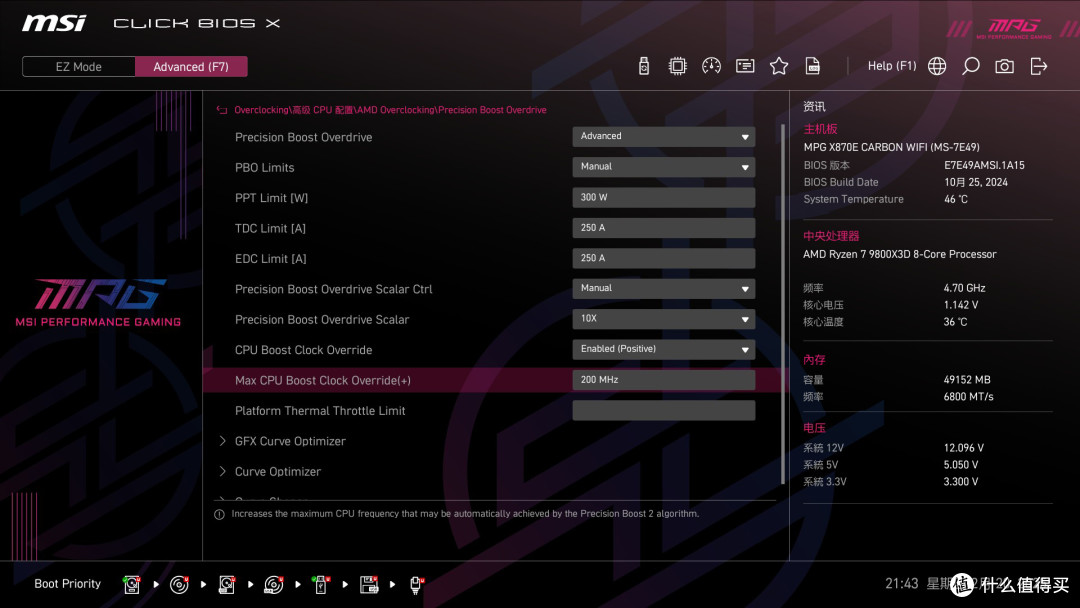The image size is (1080, 608).
Task: Click the memory capacity '49152 MB'
Action: (x=966, y=380)
